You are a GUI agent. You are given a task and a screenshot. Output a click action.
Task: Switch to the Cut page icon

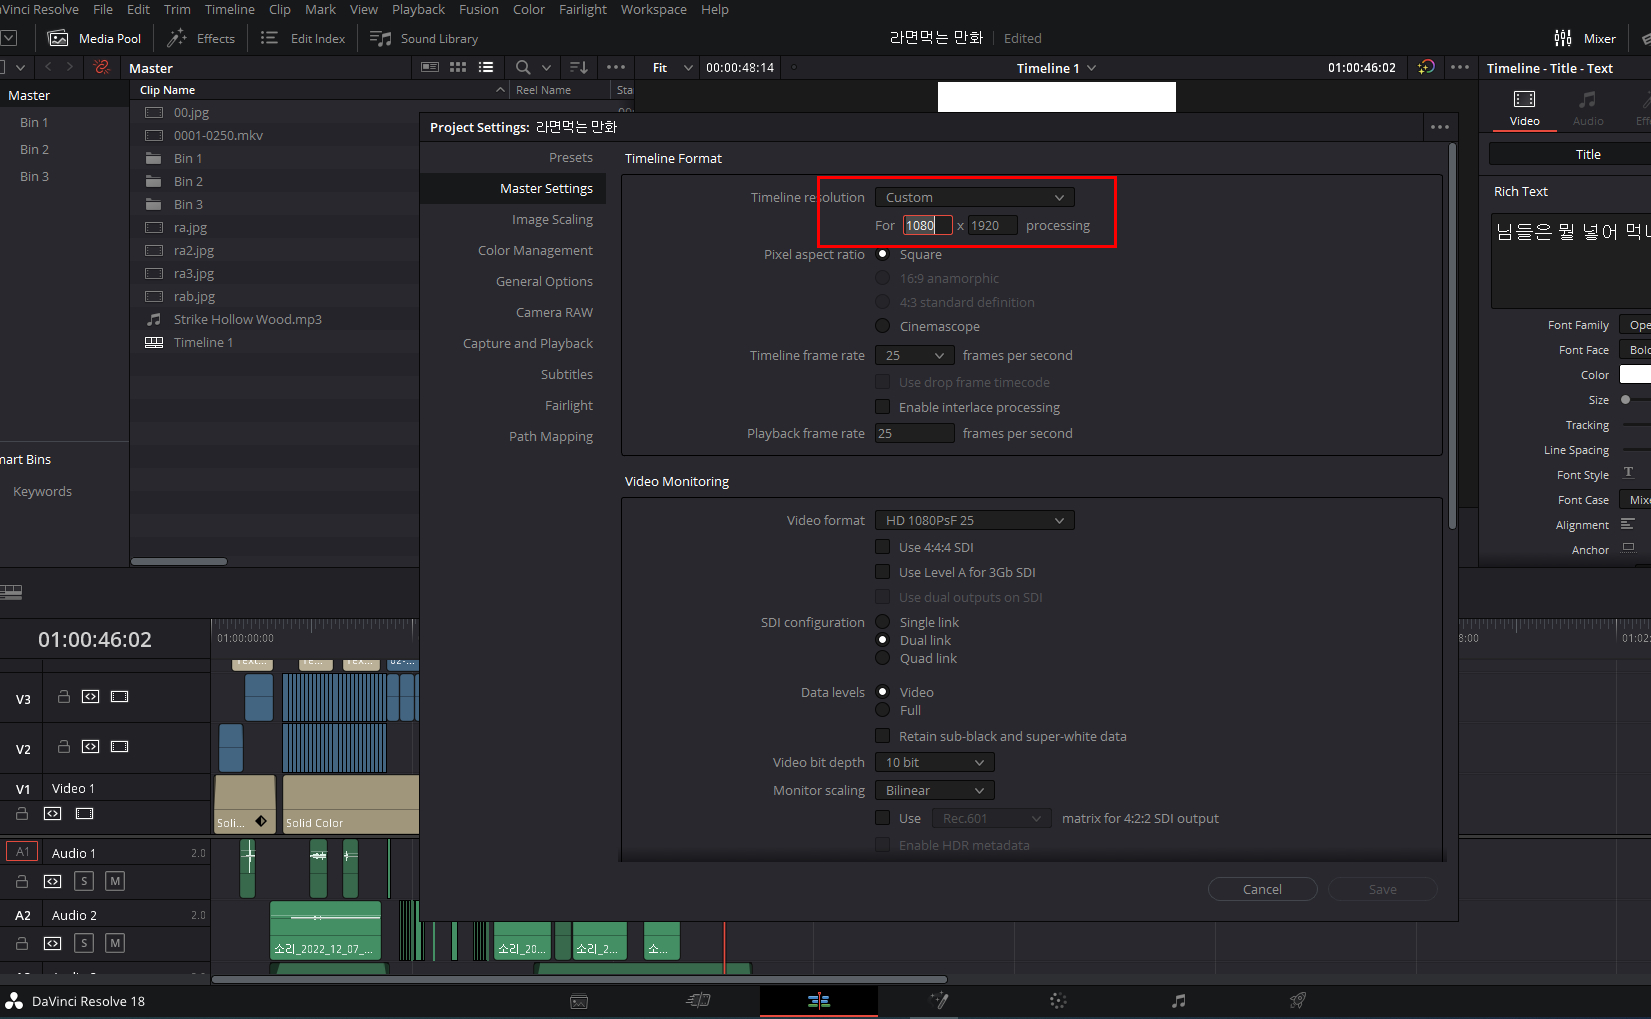[698, 1000]
